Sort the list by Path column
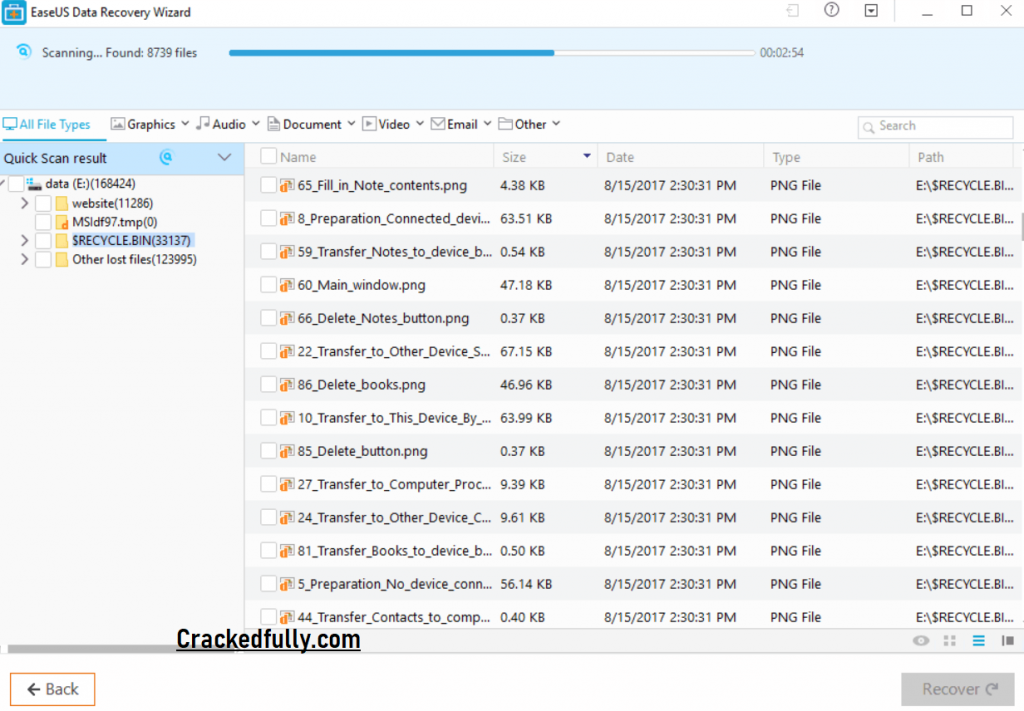 (931, 157)
